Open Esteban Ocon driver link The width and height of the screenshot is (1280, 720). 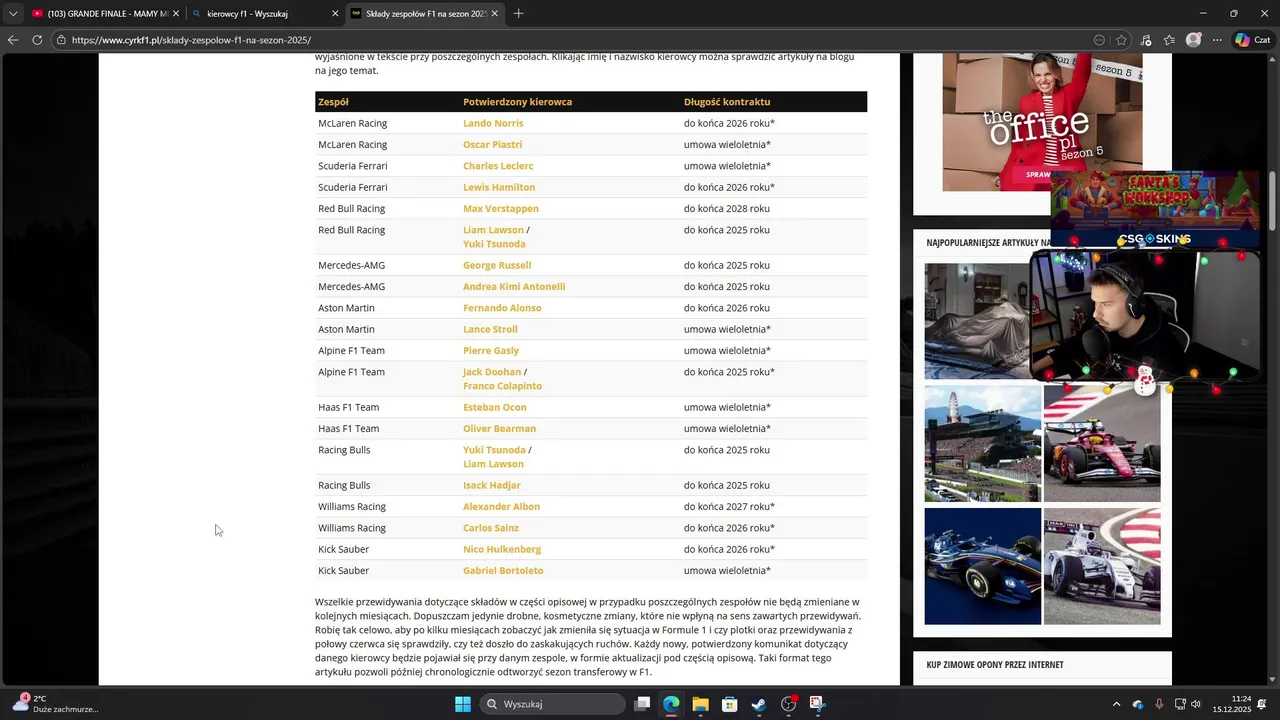(494, 407)
